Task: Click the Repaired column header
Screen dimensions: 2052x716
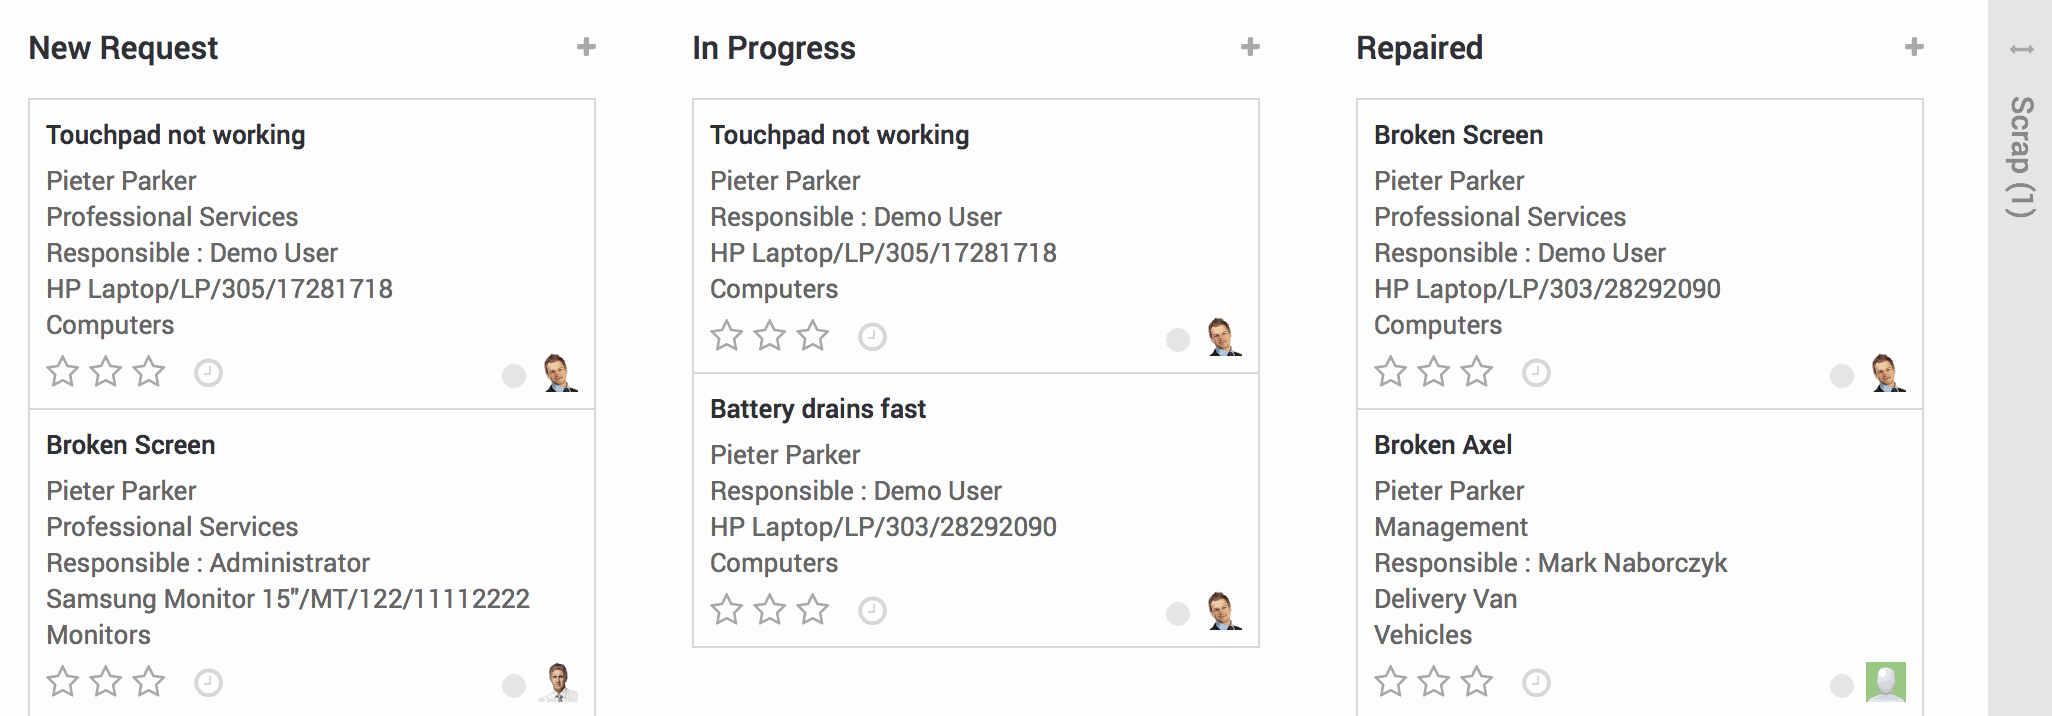Action: [1419, 48]
